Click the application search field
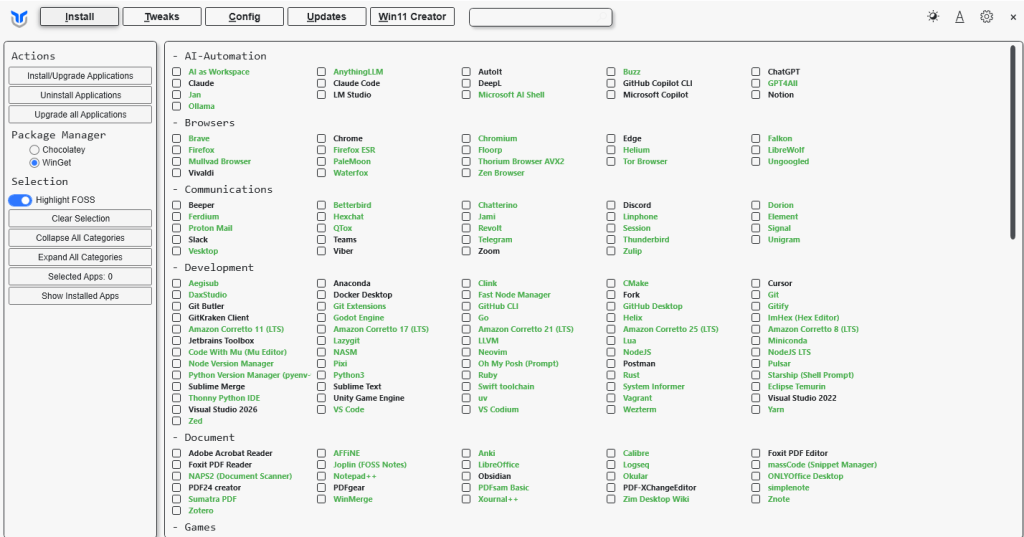Screen dimensions: 1024x537 (x=541, y=17)
